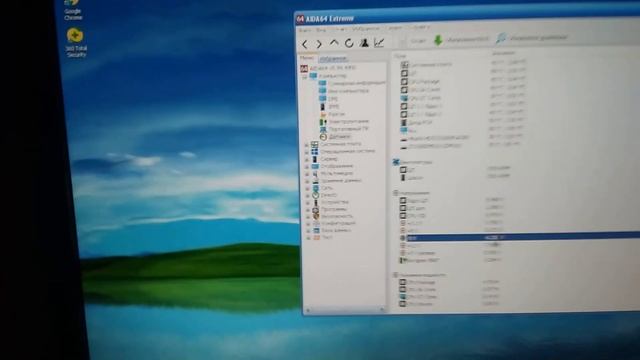Open the line graph toolbar icon
The height and width of the screenshot is (360, 640).
pos(379,42)
